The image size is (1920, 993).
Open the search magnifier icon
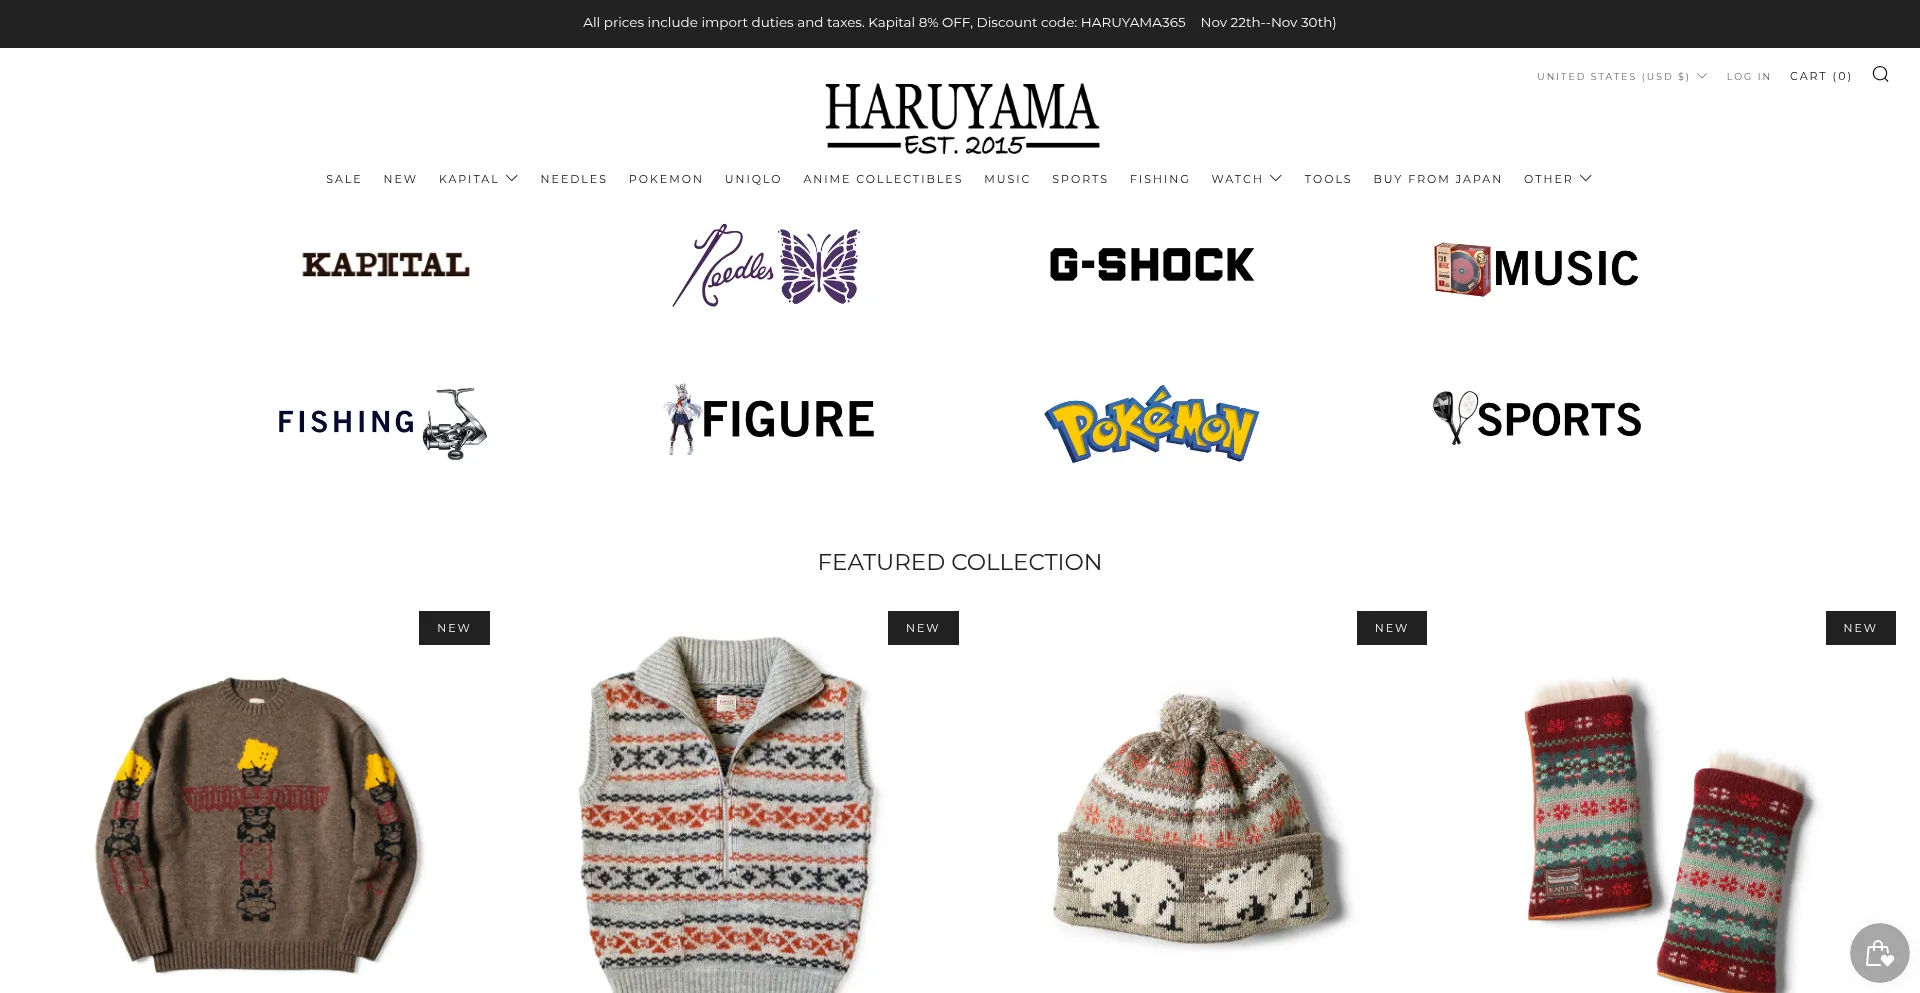click(x=1880, y=74)
